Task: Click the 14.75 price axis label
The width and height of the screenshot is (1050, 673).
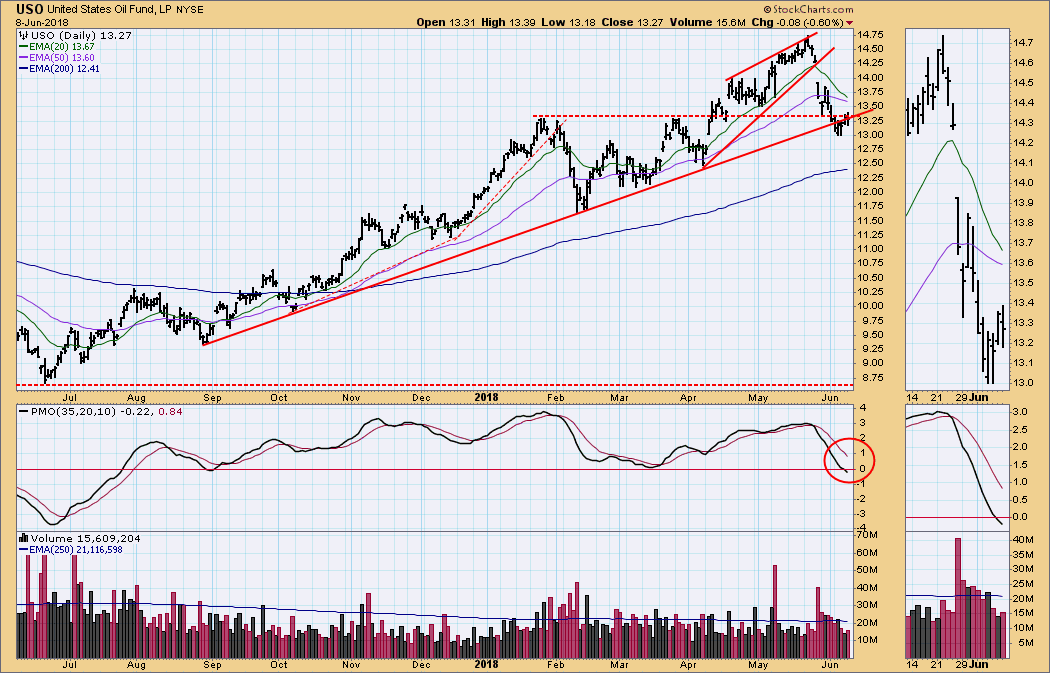Action: [x=870, y=34]
